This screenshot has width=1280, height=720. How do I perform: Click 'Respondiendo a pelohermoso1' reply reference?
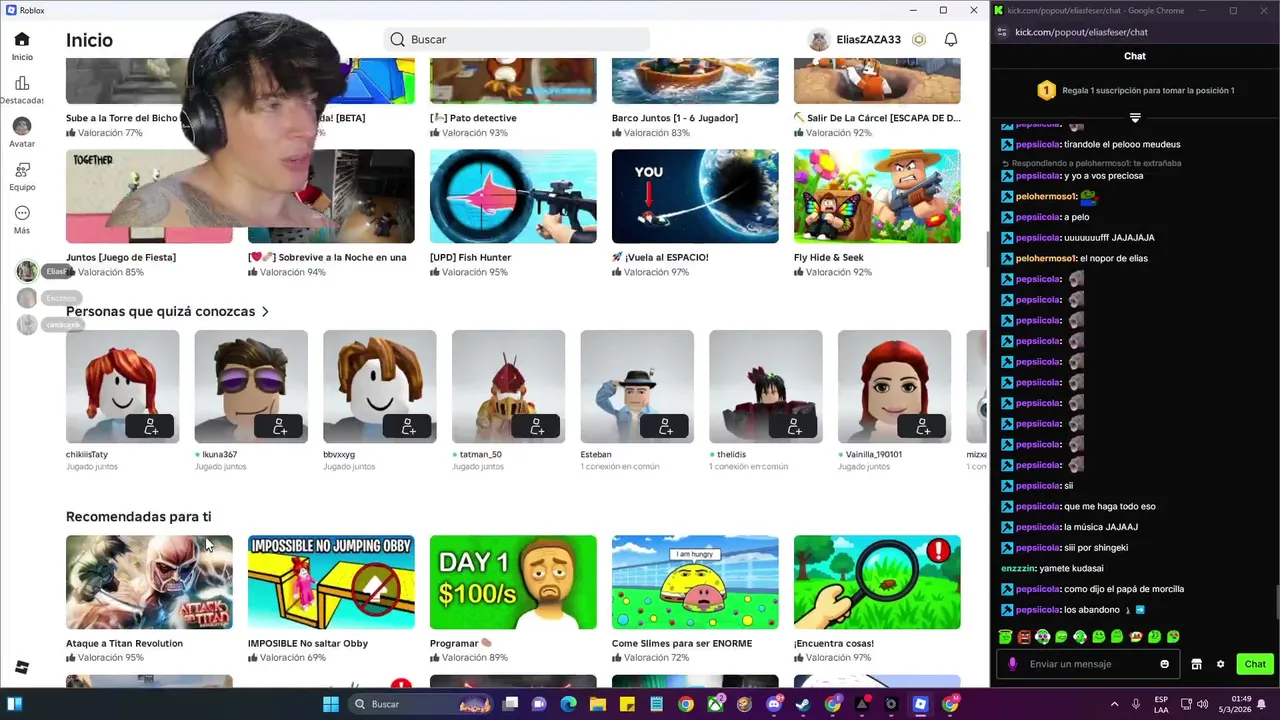click(x=1091, y=163)
